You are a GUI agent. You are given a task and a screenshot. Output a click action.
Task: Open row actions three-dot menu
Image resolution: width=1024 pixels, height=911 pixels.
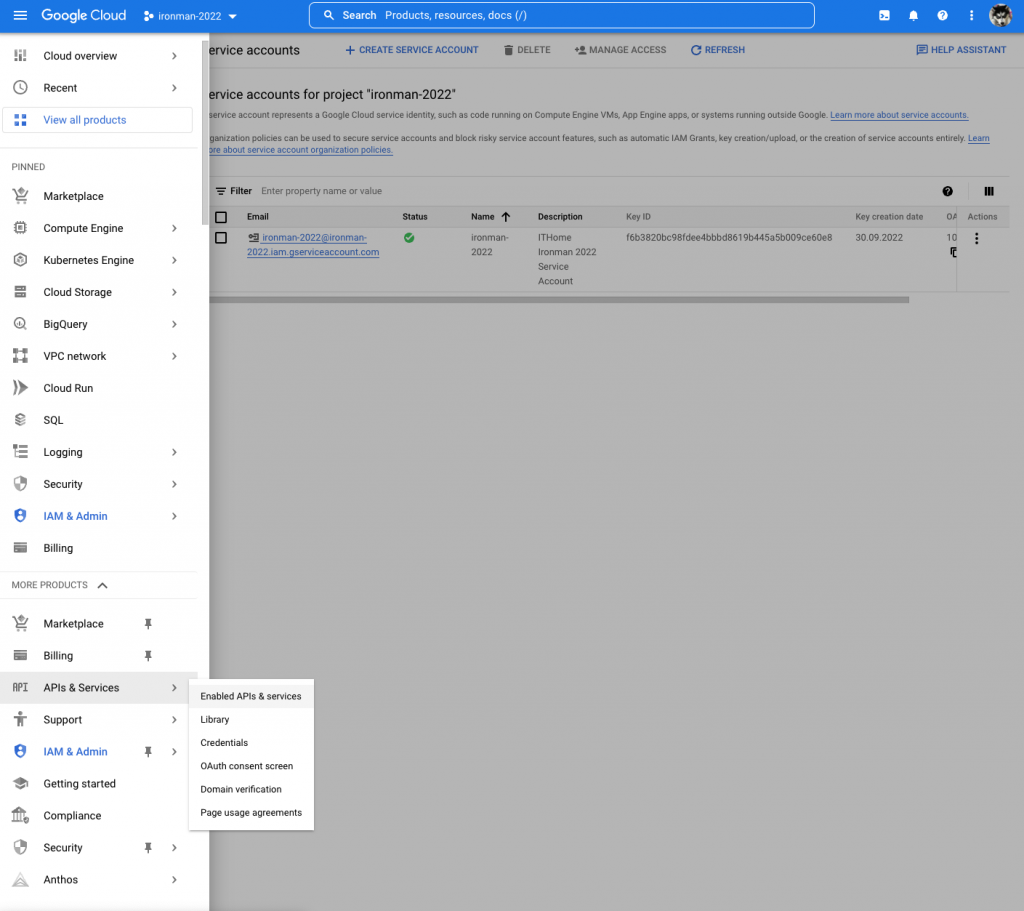(x=976, y=239)
